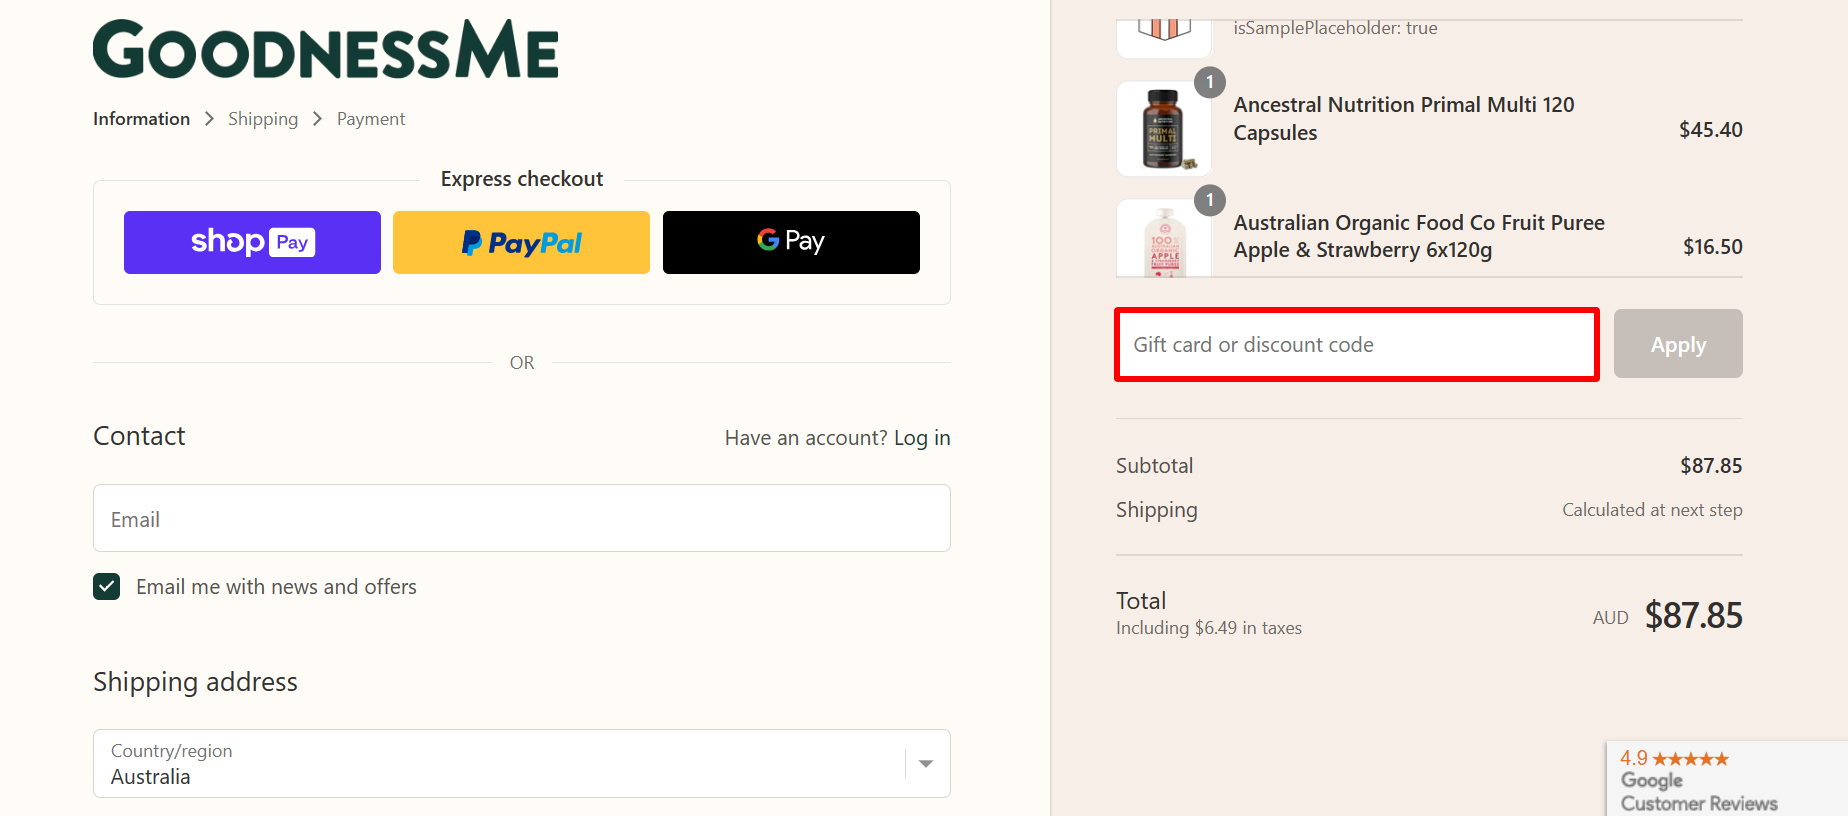The height and width of the screenshot is (816, 1848).
Task: Click the gift card or discount code field
Action: click(x=1356, y=344)
